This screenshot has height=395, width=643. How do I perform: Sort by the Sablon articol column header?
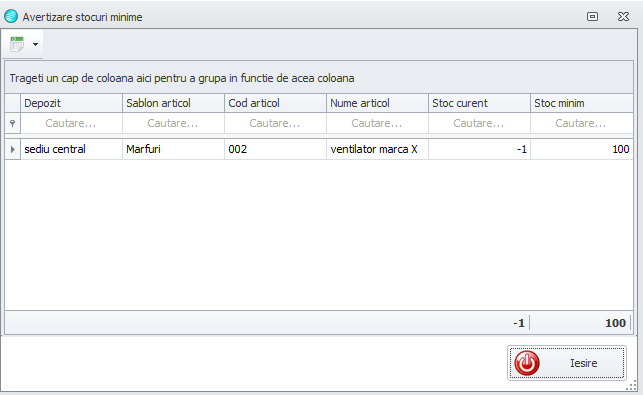pos(173,103)
